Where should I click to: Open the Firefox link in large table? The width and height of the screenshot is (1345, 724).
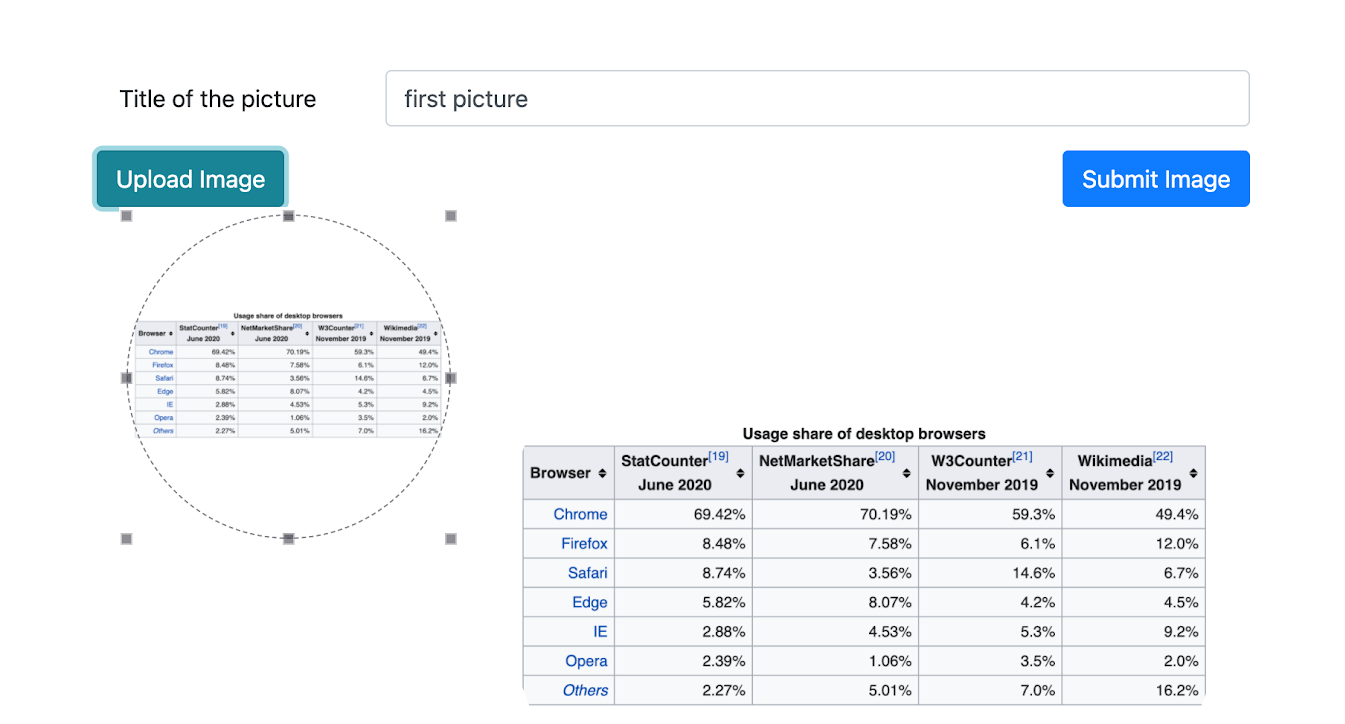(583, 544)
